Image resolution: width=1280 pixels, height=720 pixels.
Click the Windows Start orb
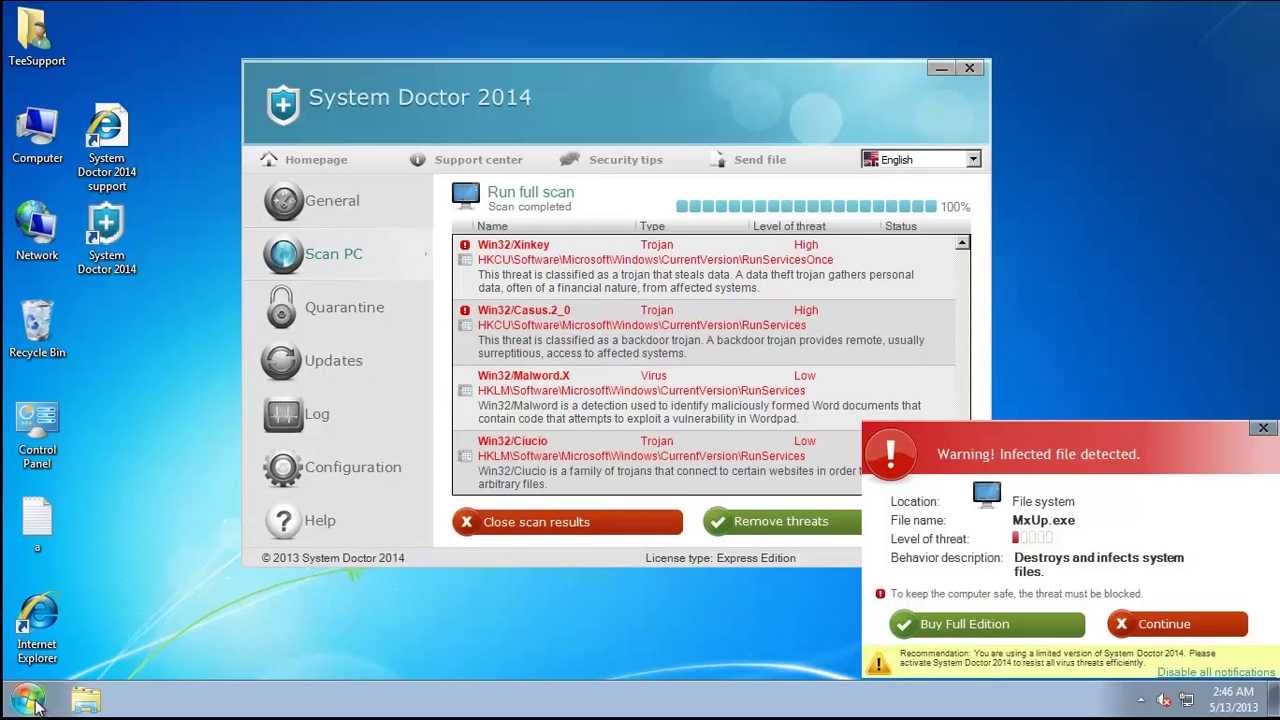click(28, 699)
